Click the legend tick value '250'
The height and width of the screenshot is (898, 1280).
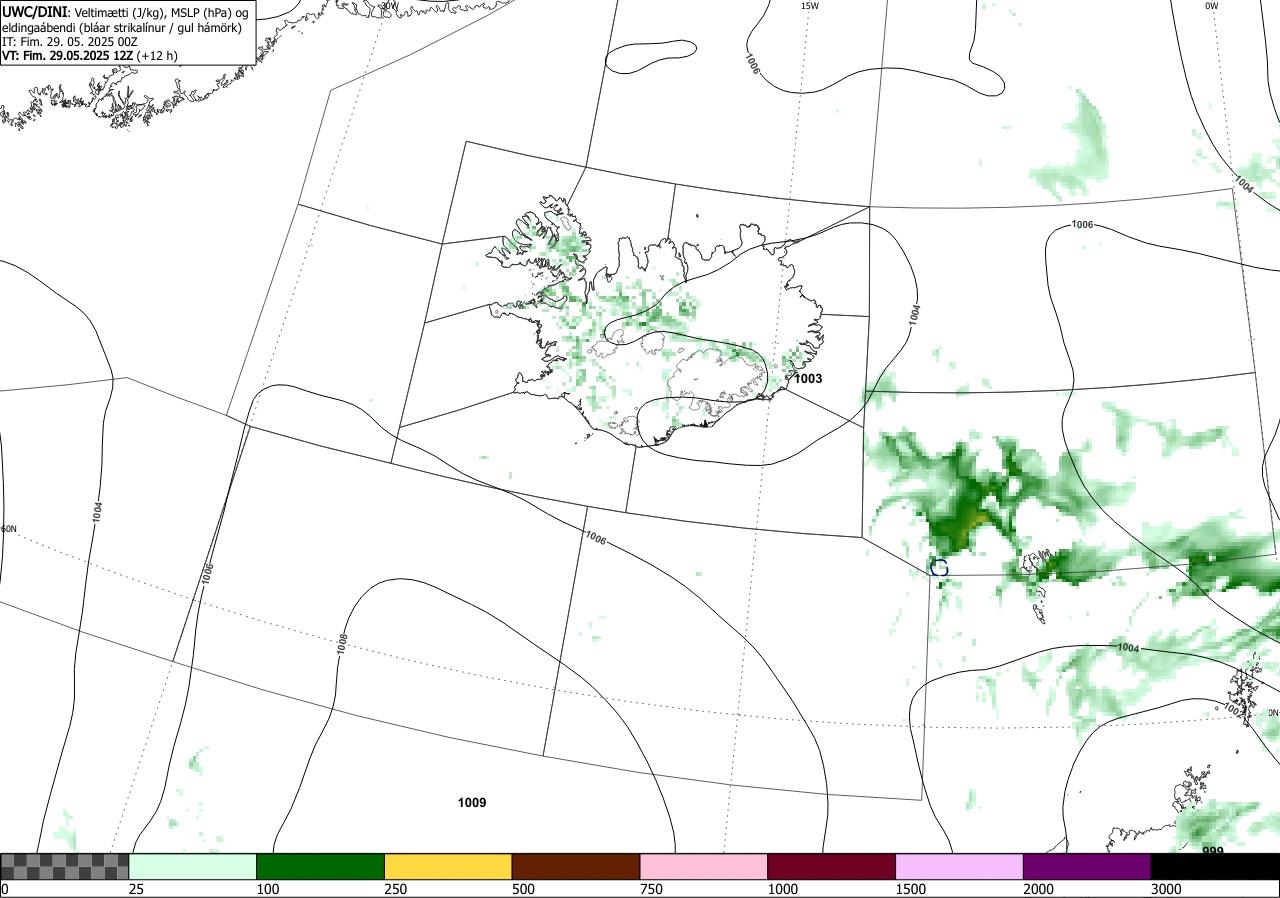point(396,889)
